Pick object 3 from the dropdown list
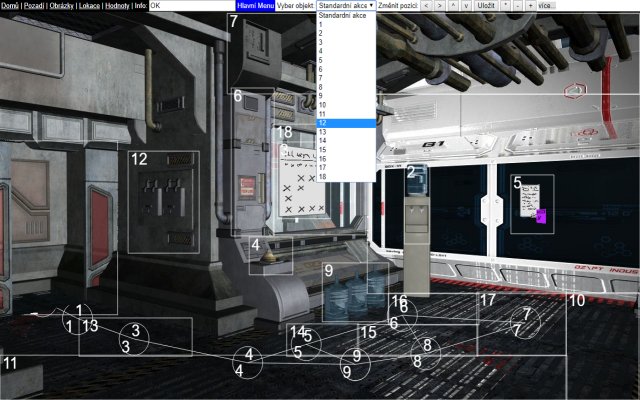Viewport: 640px width, 400px height. coord(346,42)
